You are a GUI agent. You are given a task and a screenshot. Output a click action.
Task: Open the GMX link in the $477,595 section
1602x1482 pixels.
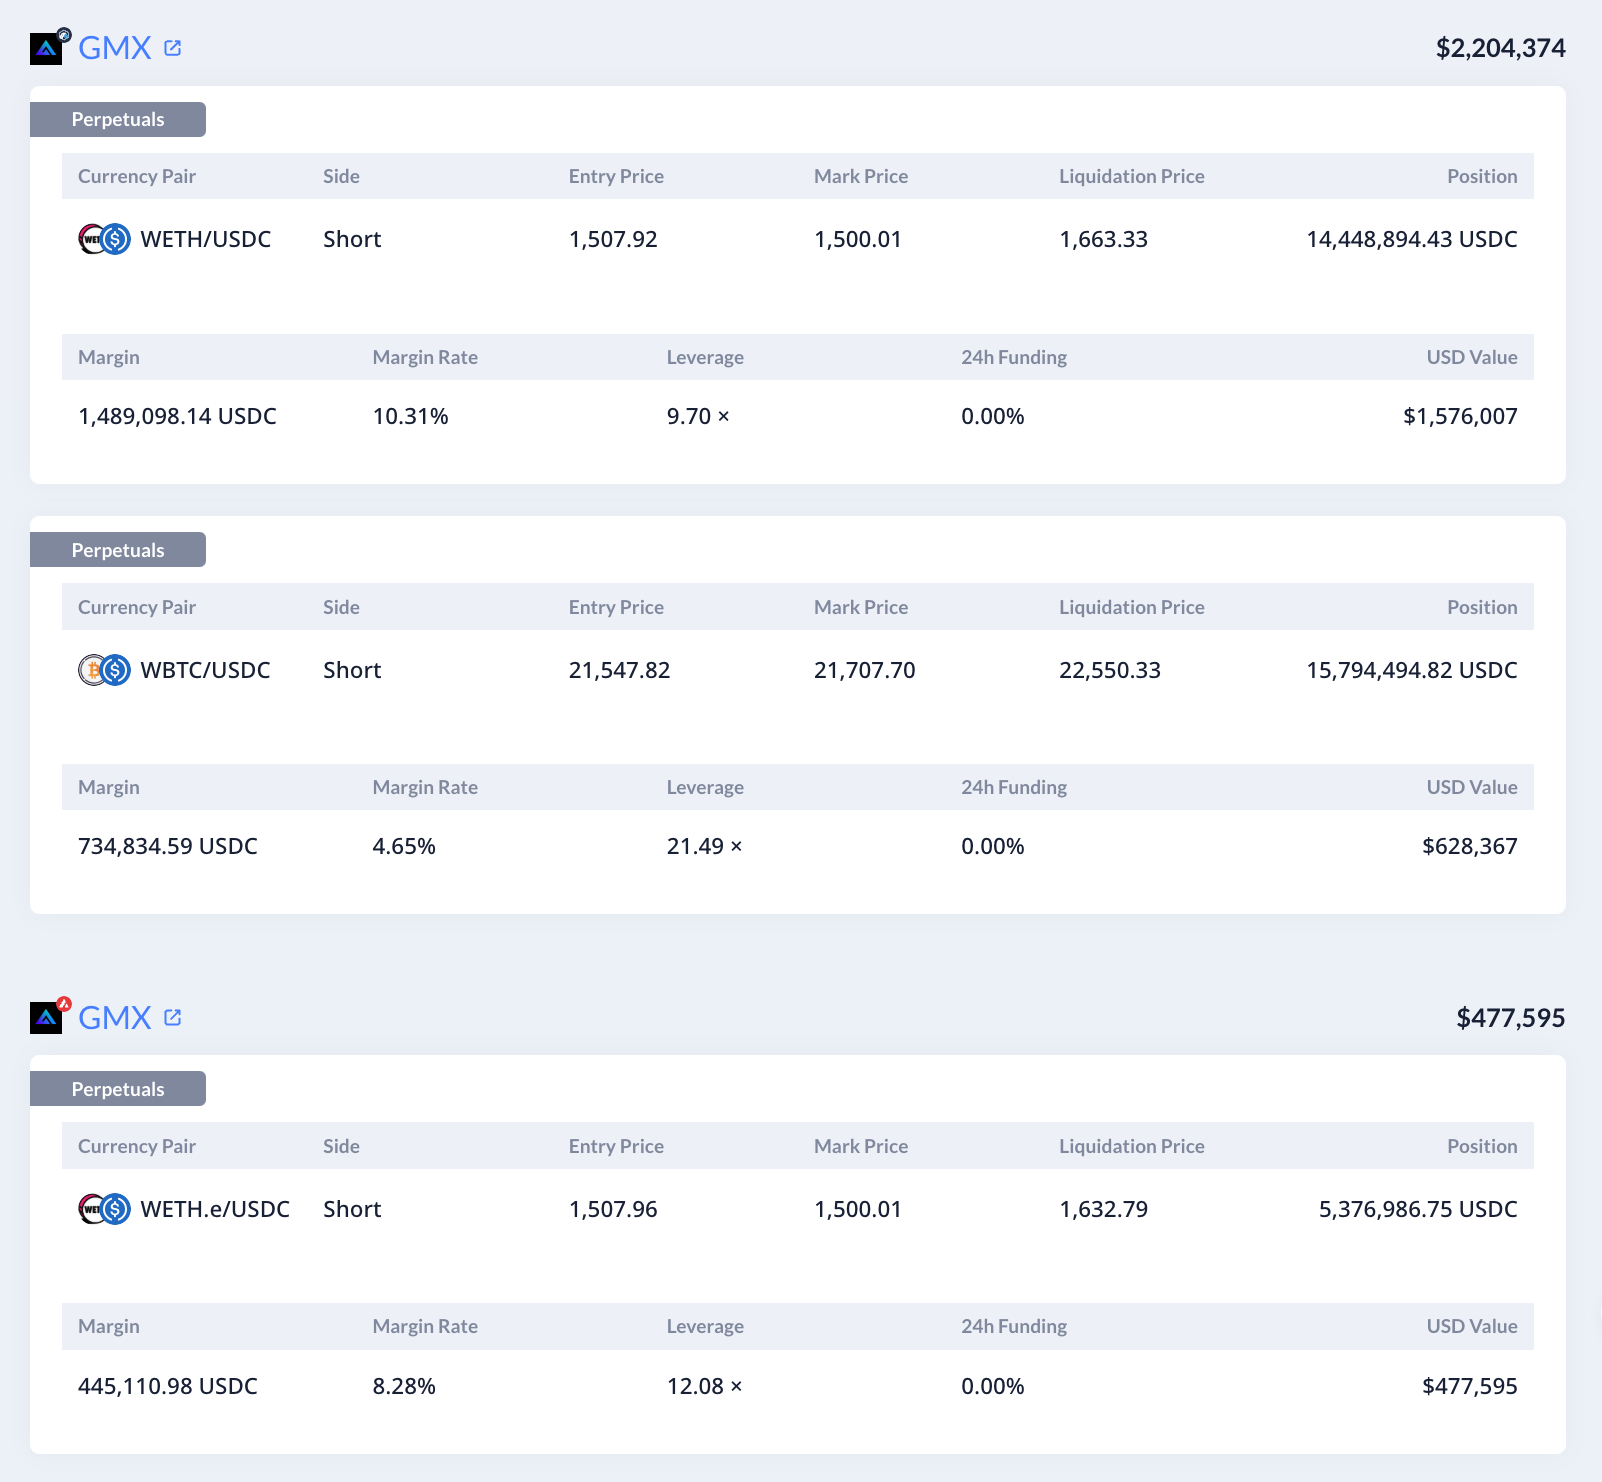tap(115, 1018)
